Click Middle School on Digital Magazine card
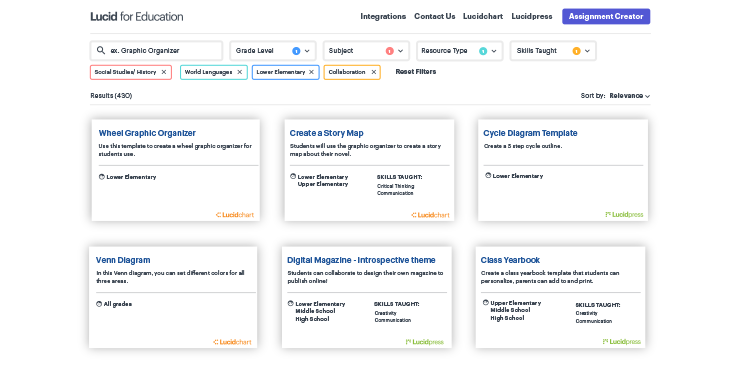This screenshot has height=388, width=740. coord(315,311)
